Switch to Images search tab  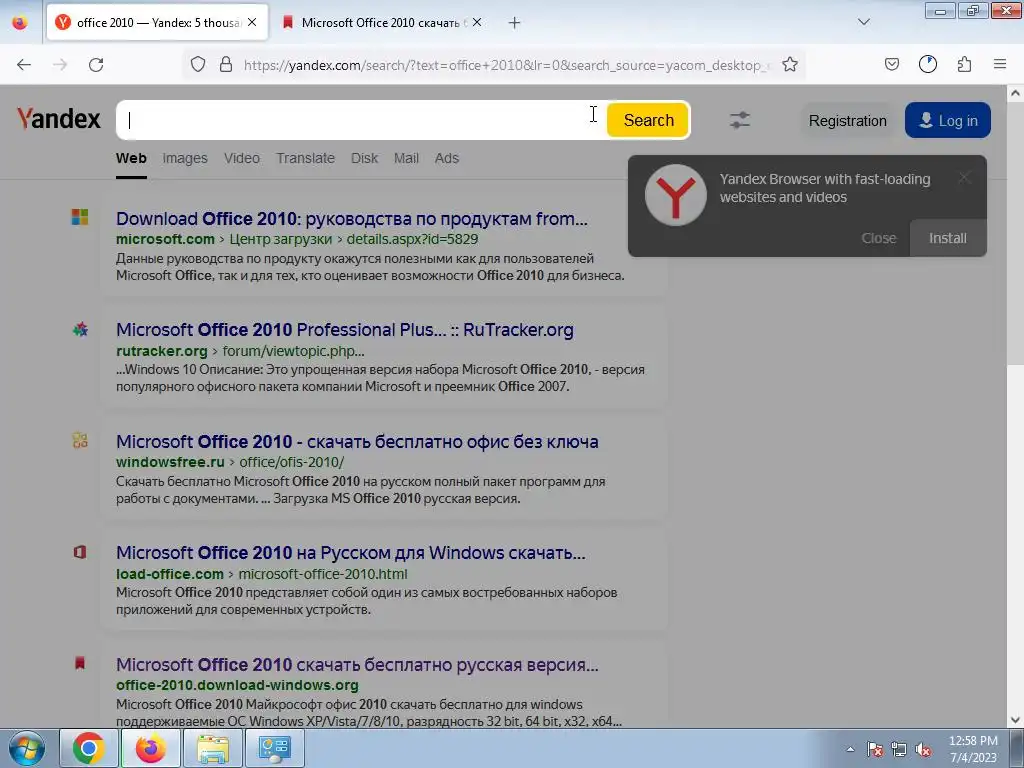point(185,158)
